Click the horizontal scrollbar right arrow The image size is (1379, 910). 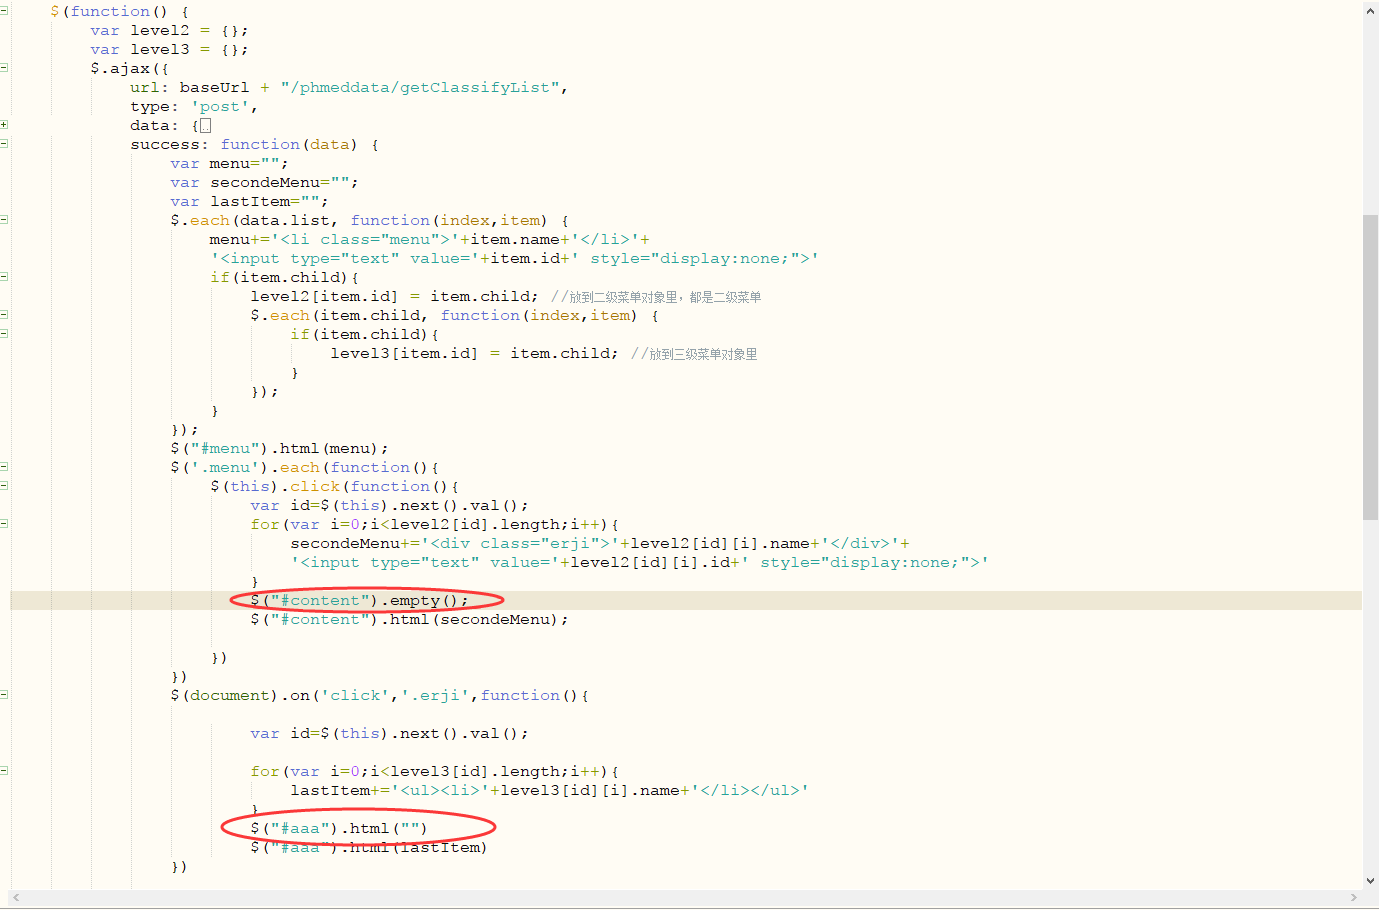pyautogui.click(x=1354, y=898)
